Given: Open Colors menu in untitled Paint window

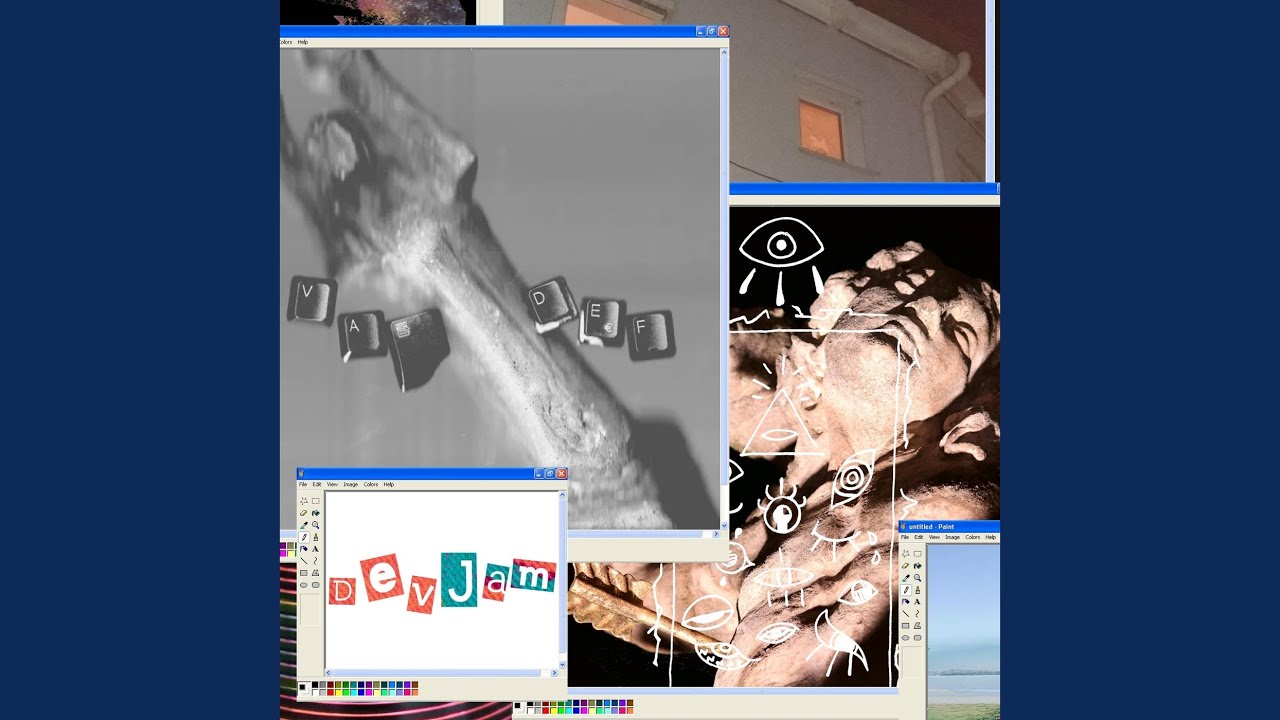Looking at the screenshot, I should point(973,537).
